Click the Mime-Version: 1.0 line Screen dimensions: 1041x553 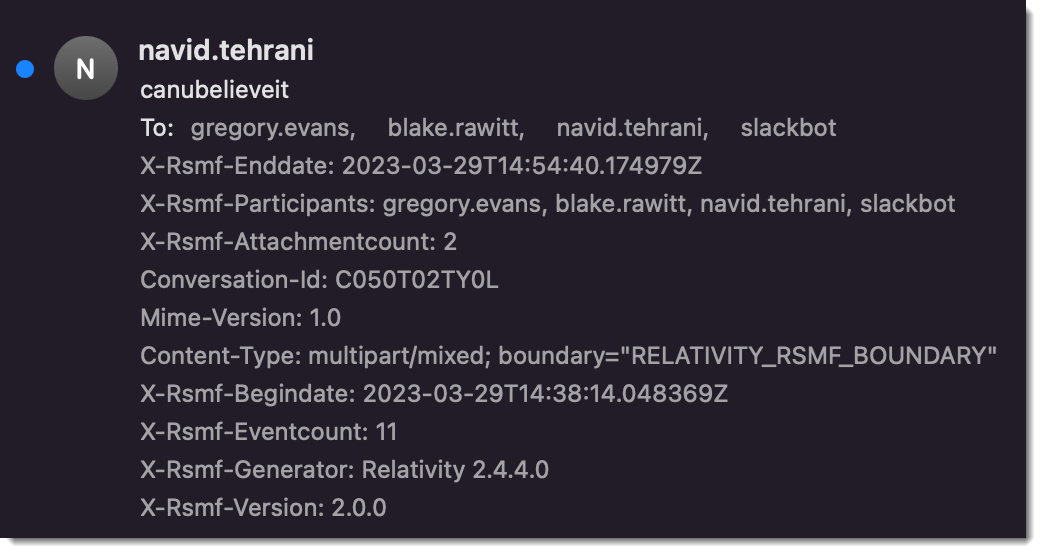click(240, 318)
